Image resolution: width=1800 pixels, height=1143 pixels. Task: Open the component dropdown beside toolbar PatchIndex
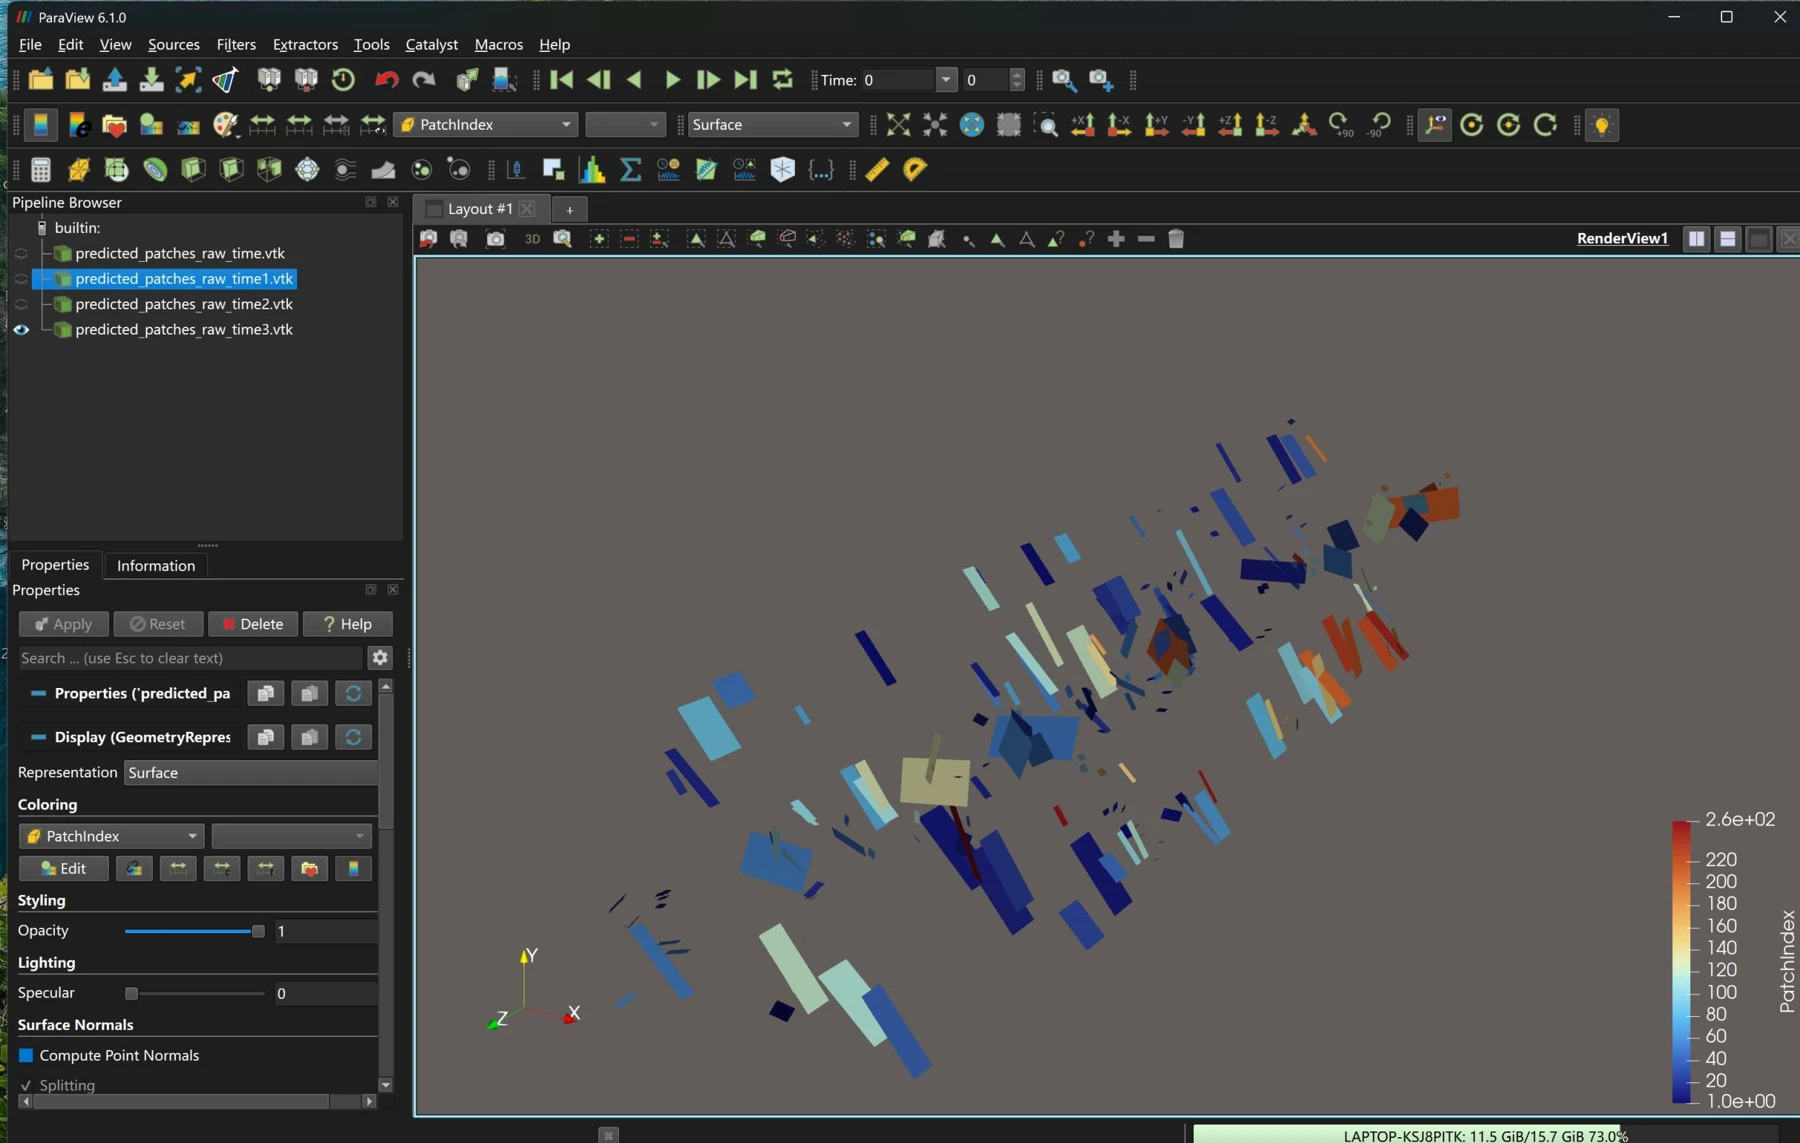tap(625, 125)
